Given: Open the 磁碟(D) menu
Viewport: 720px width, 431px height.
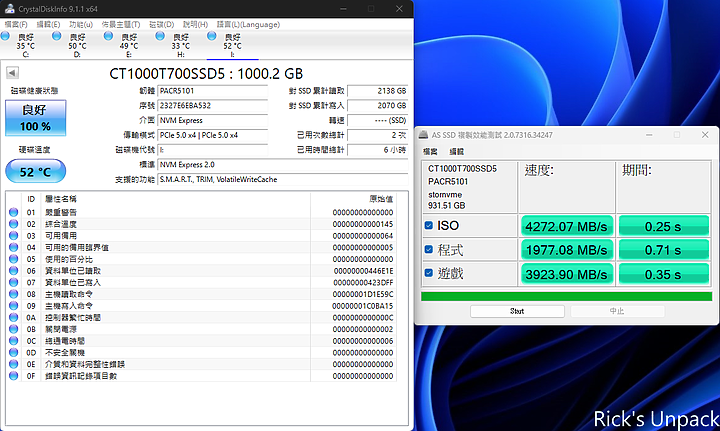Looking at the screenshot, I should (x=162, y=24).
